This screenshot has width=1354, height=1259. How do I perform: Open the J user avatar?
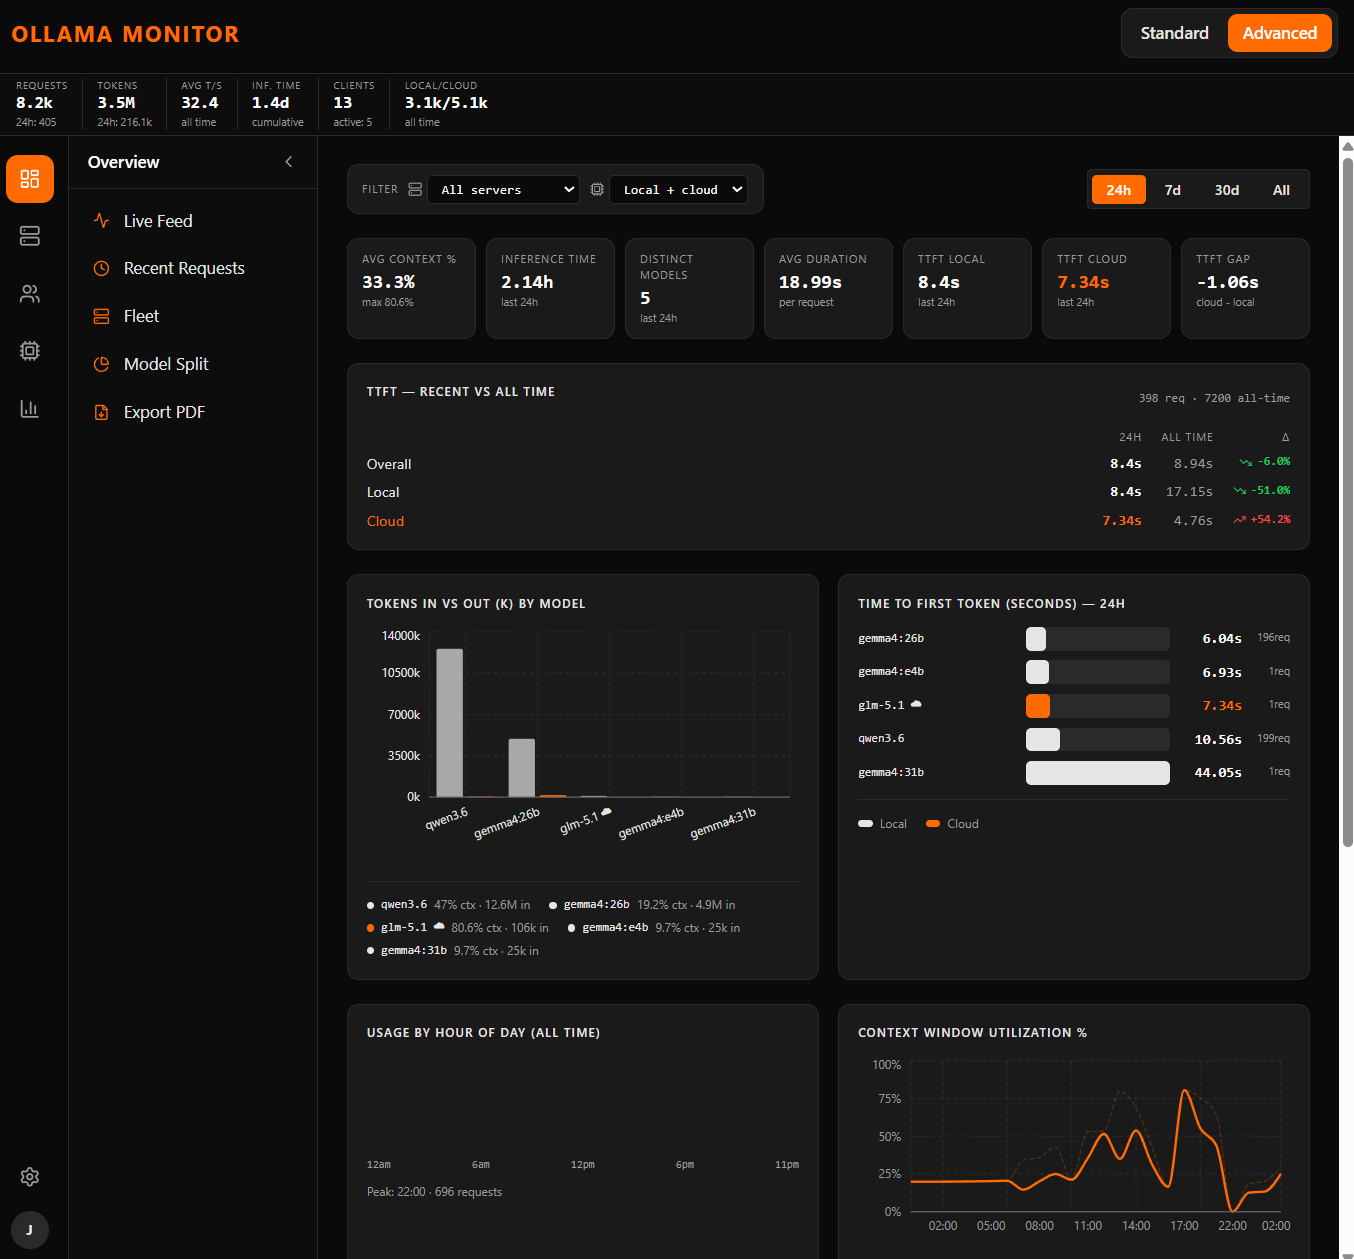click(x=30, y=1230)
